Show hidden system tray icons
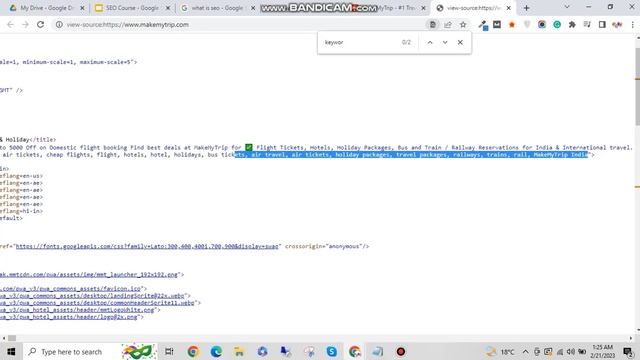This screenshot has width=640, height=360. coord(525,352)
